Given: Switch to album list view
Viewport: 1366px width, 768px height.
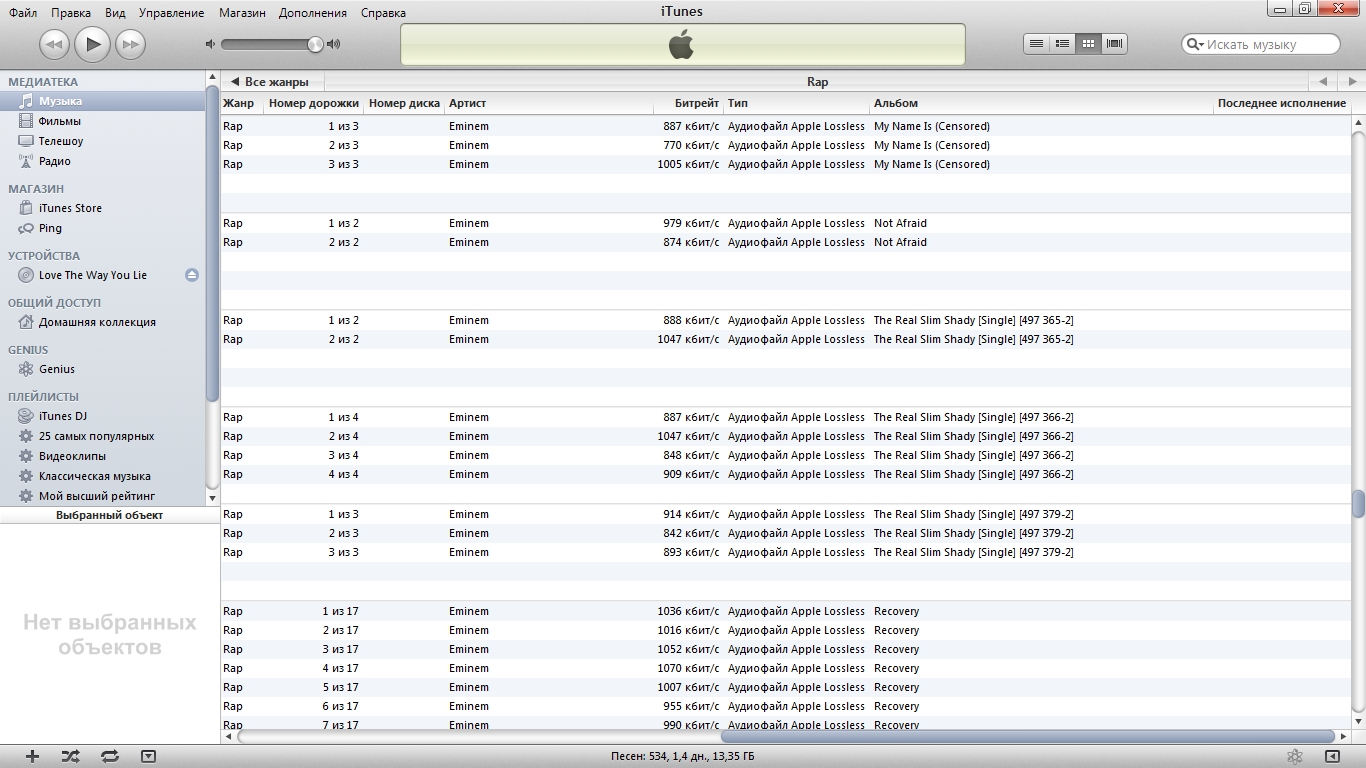Looking at the screenshot, I should [x=1062, y=44].
